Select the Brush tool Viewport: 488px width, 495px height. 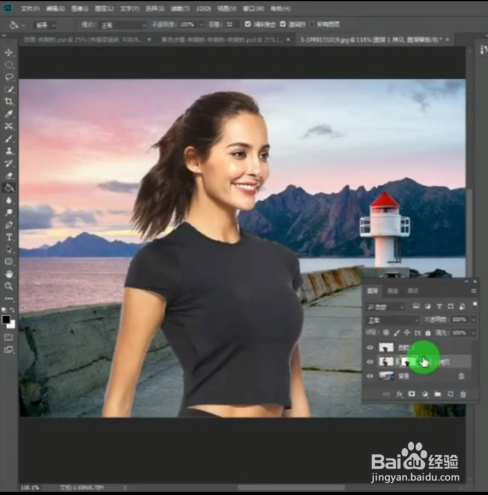point(9,139)
